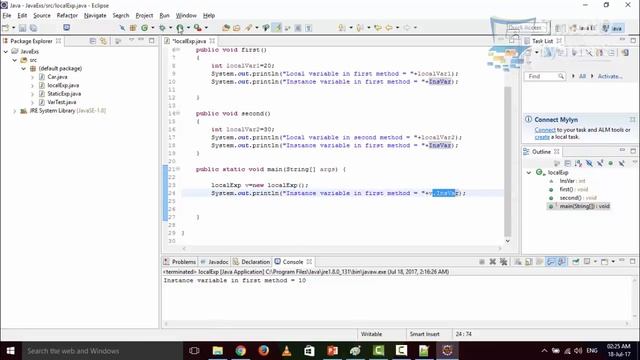Open the File menu

(x=7, y=16)
